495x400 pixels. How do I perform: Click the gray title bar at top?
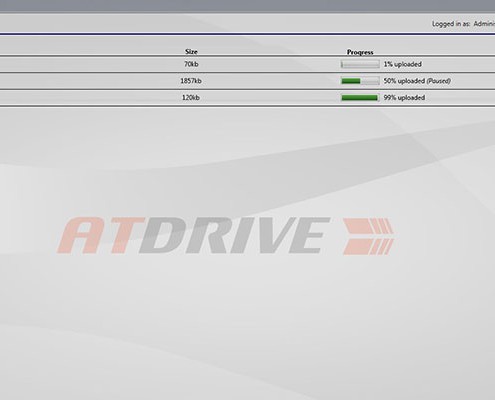point(247,6)
